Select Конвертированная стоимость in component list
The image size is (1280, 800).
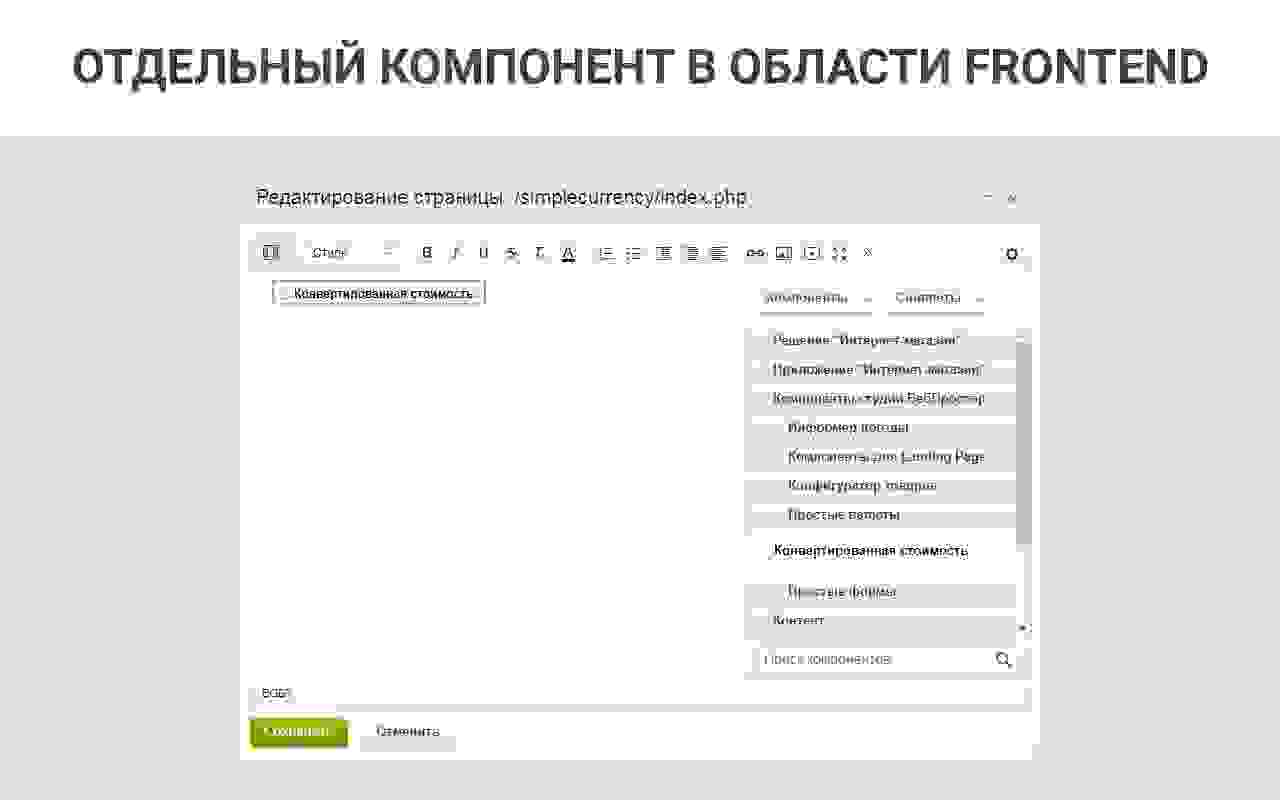870,551
